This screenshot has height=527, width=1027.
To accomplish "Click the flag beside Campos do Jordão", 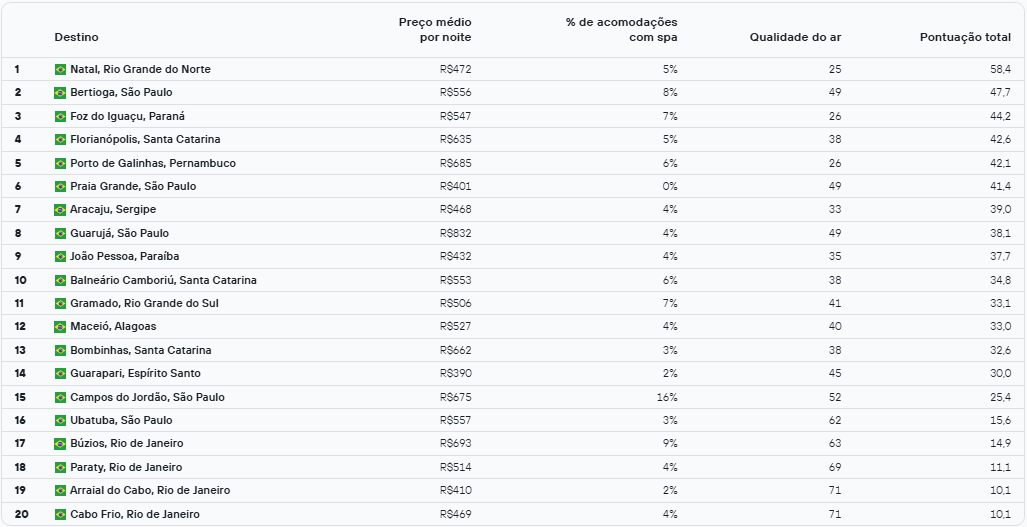I will (60, 397).
